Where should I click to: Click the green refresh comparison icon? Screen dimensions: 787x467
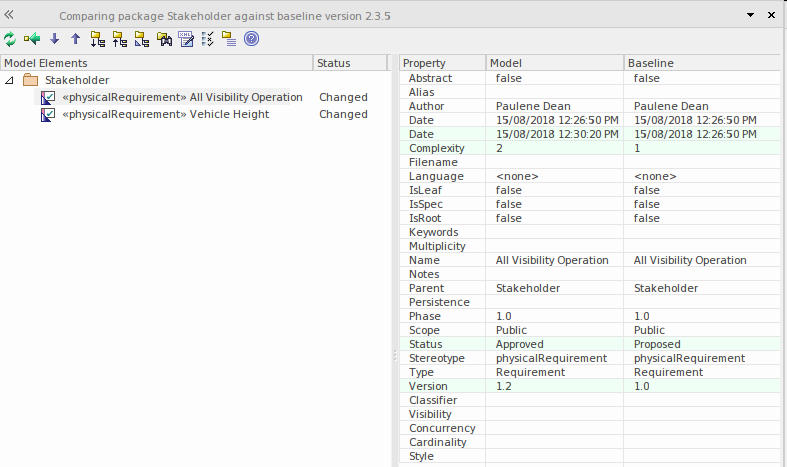10,39
